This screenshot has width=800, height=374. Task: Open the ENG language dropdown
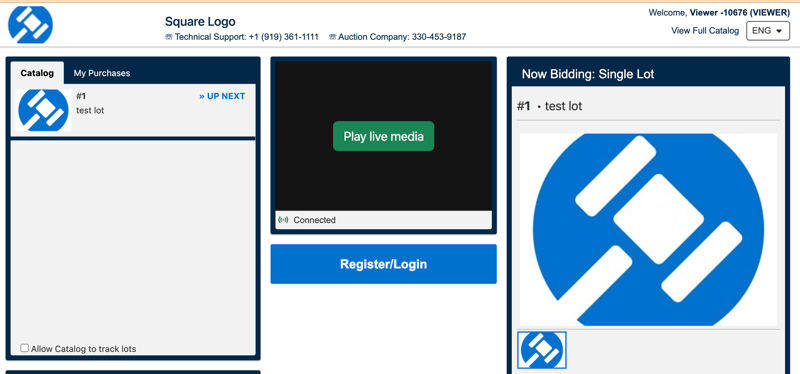[768, 31]
